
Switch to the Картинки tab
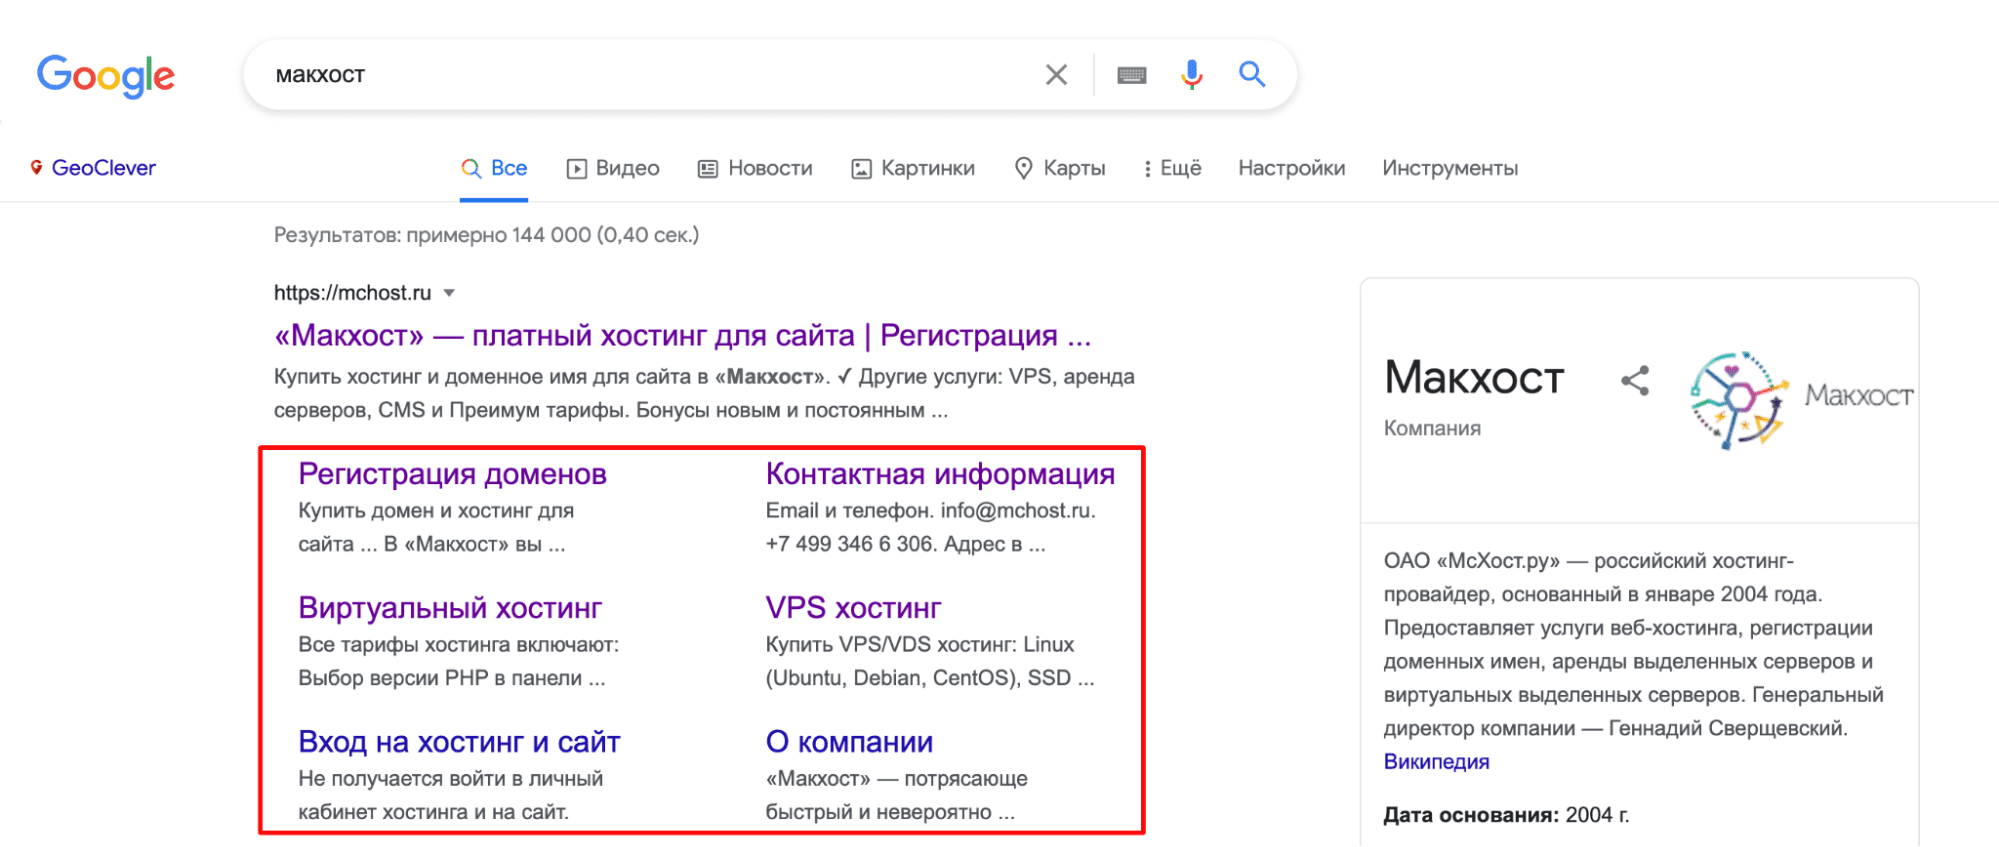[x=913, y=168]
